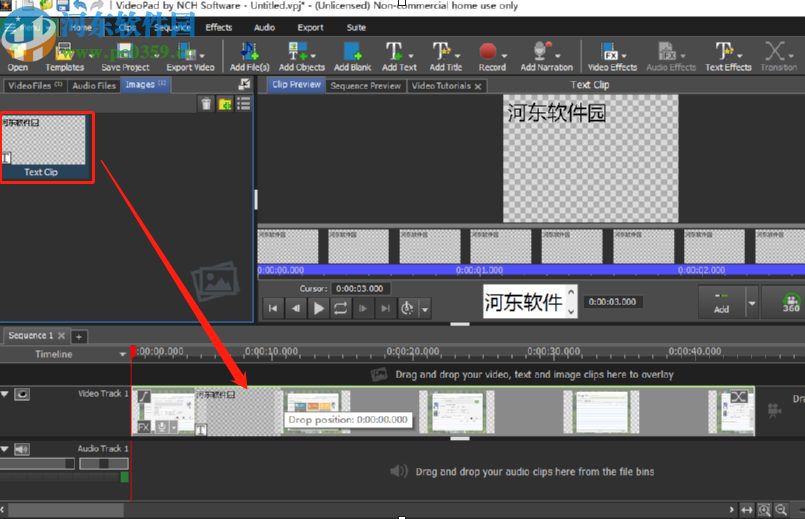This screenshot has width=805, height=519.
Task: Switch to Sequence Preview tab
Action: coord(366,86)
